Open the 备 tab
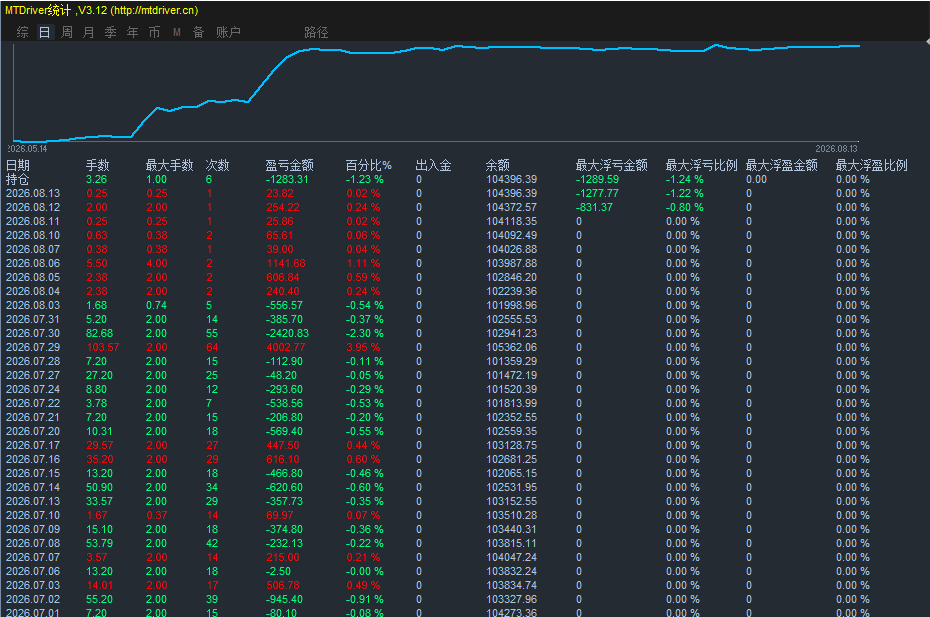 (x=199, y=32)
